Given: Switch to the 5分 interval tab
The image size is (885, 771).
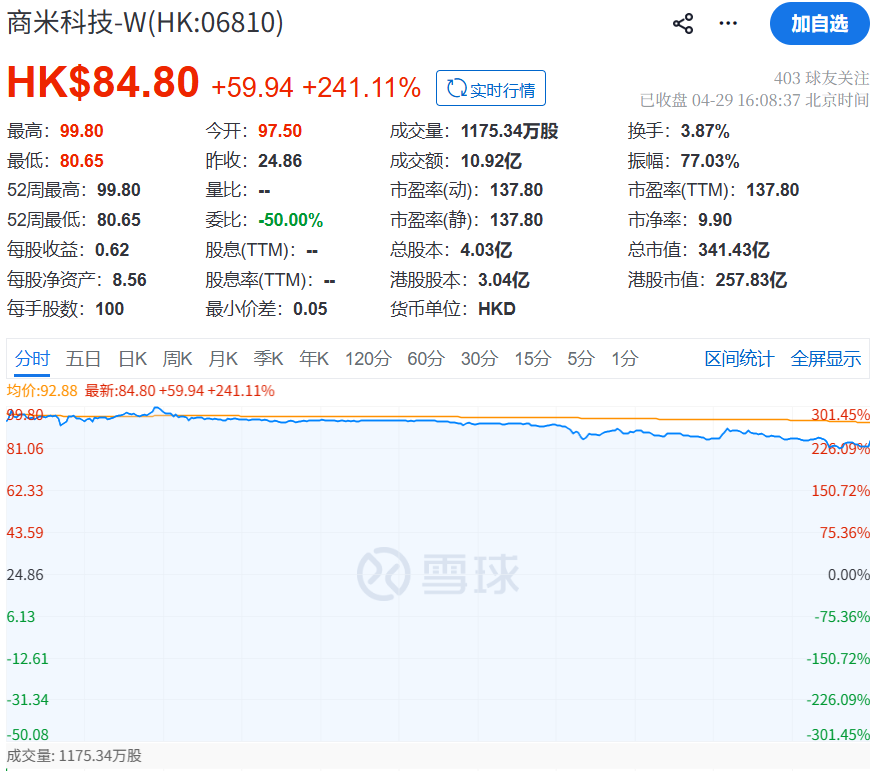Looking at the screenshot, I should 581,359.
